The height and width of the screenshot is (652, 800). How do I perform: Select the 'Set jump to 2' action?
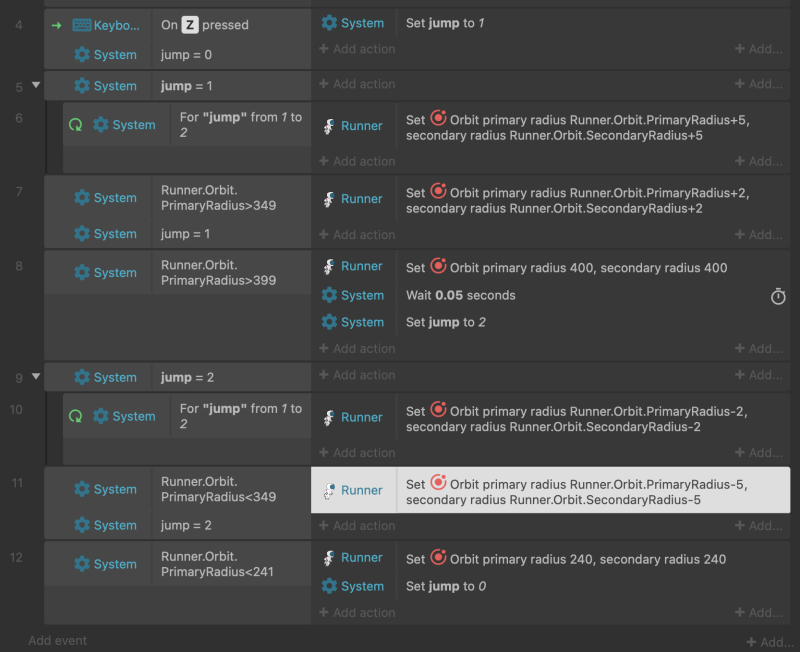tap(446, 322)
